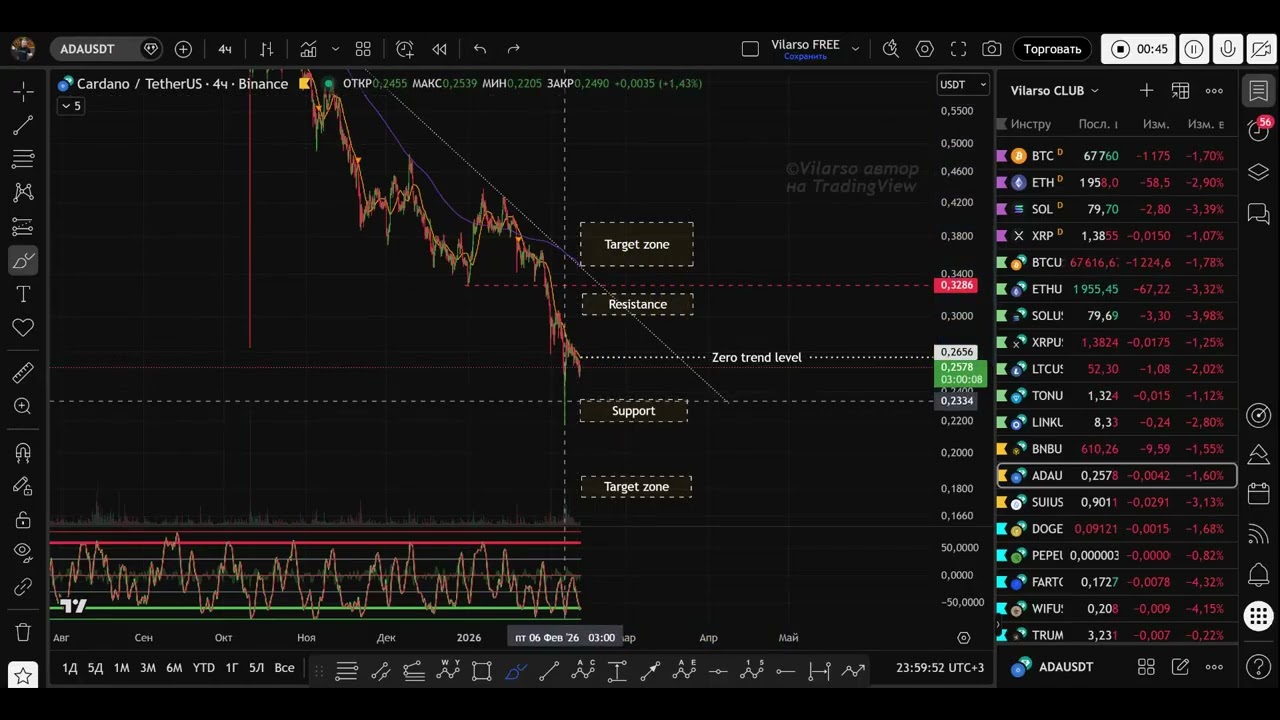Select BTC row in the watchlist

(x=1118, y=156)
